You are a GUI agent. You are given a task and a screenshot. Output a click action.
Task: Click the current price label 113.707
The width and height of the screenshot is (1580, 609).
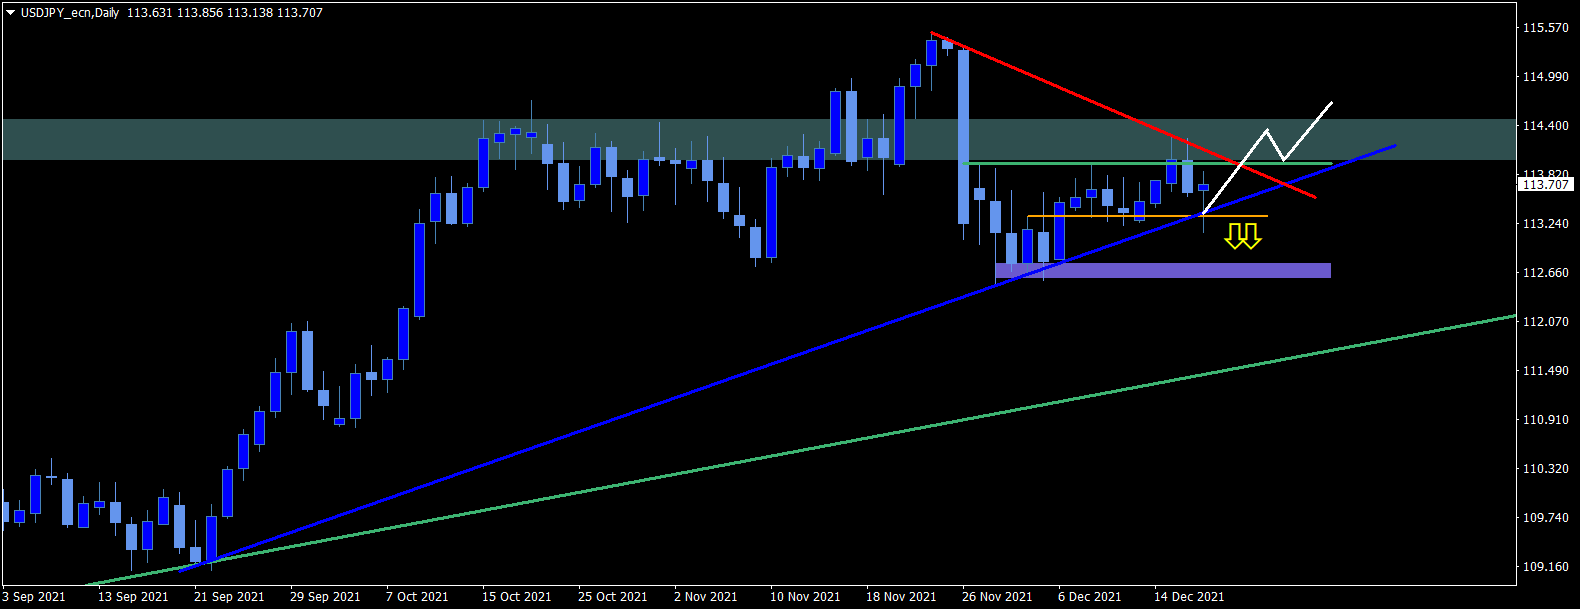(1546, 184)
